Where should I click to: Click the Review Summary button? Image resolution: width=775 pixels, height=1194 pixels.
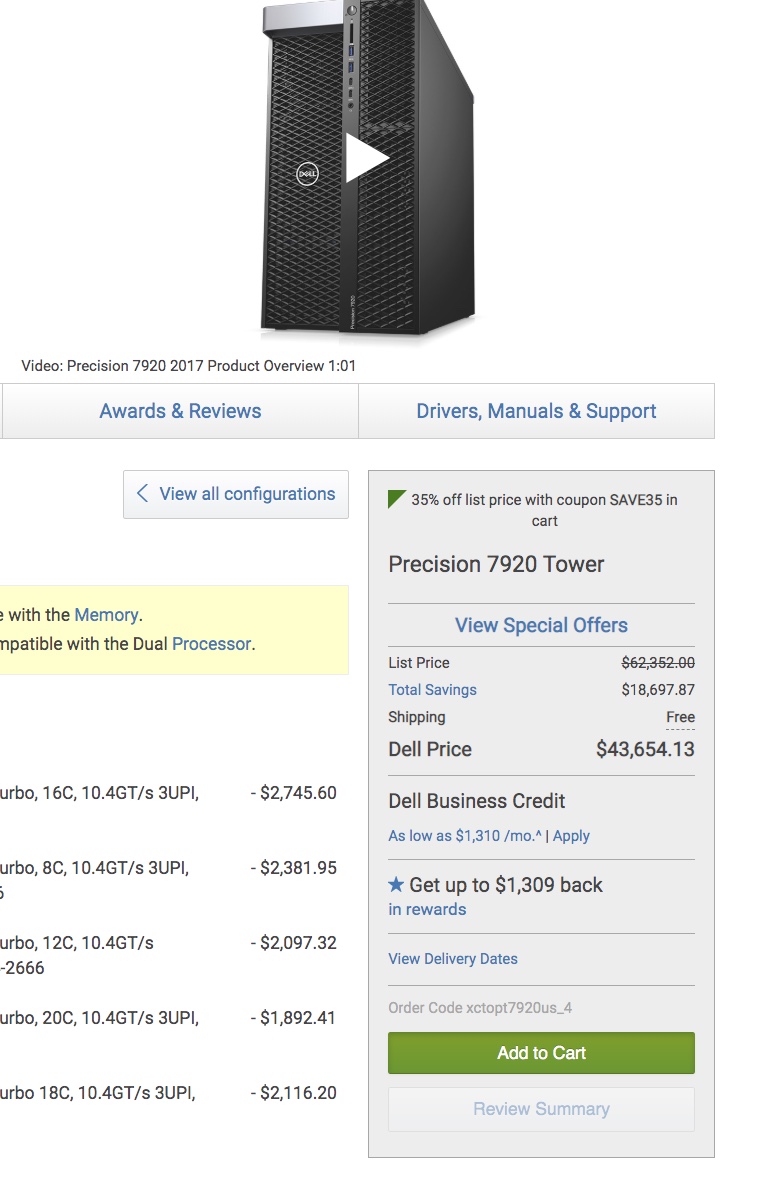(541, 1109)
